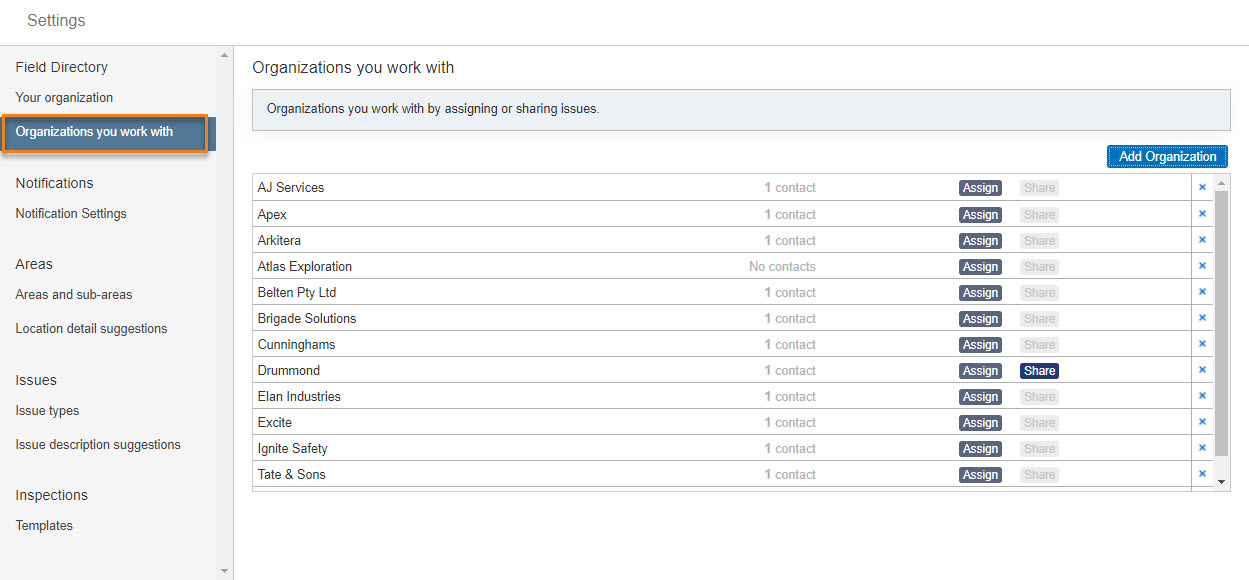The image size is (1249, 580).
Task: Go to Areas and sub-areas settings
Action: coord(74,295)
